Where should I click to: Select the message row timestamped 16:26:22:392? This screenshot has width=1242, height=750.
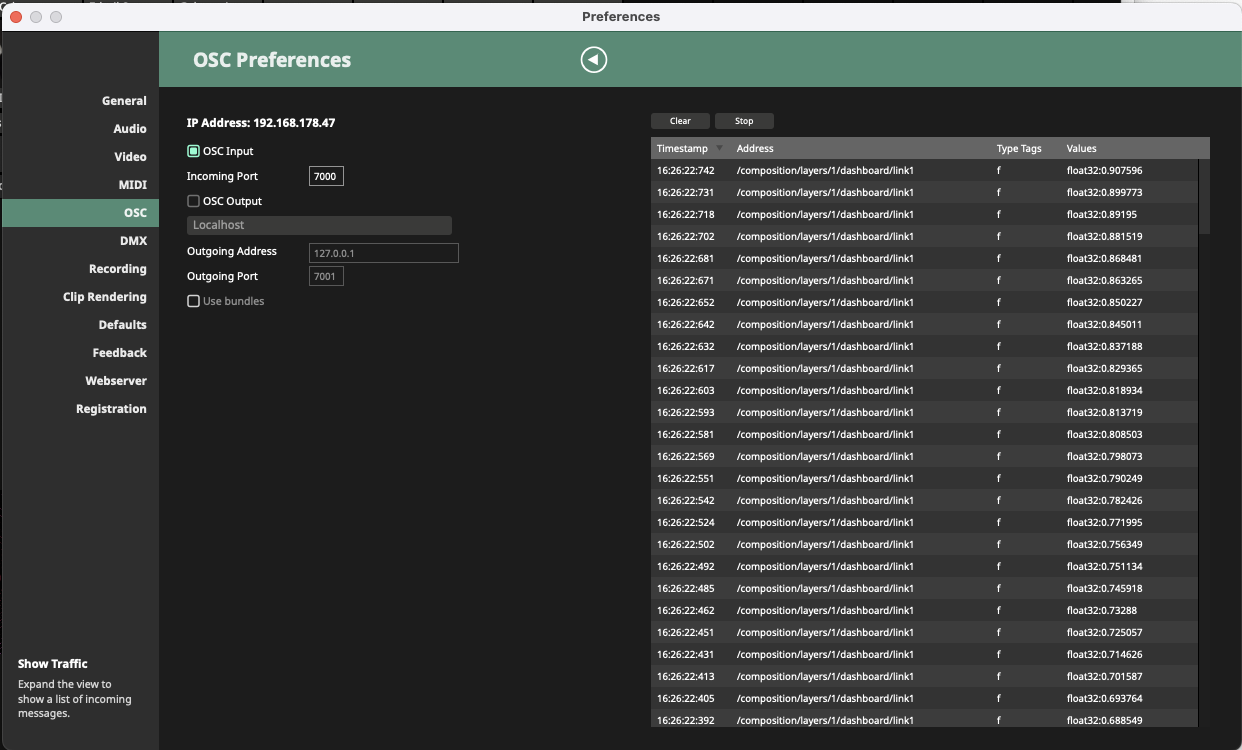pyautogui.click(x=924, y=720)
